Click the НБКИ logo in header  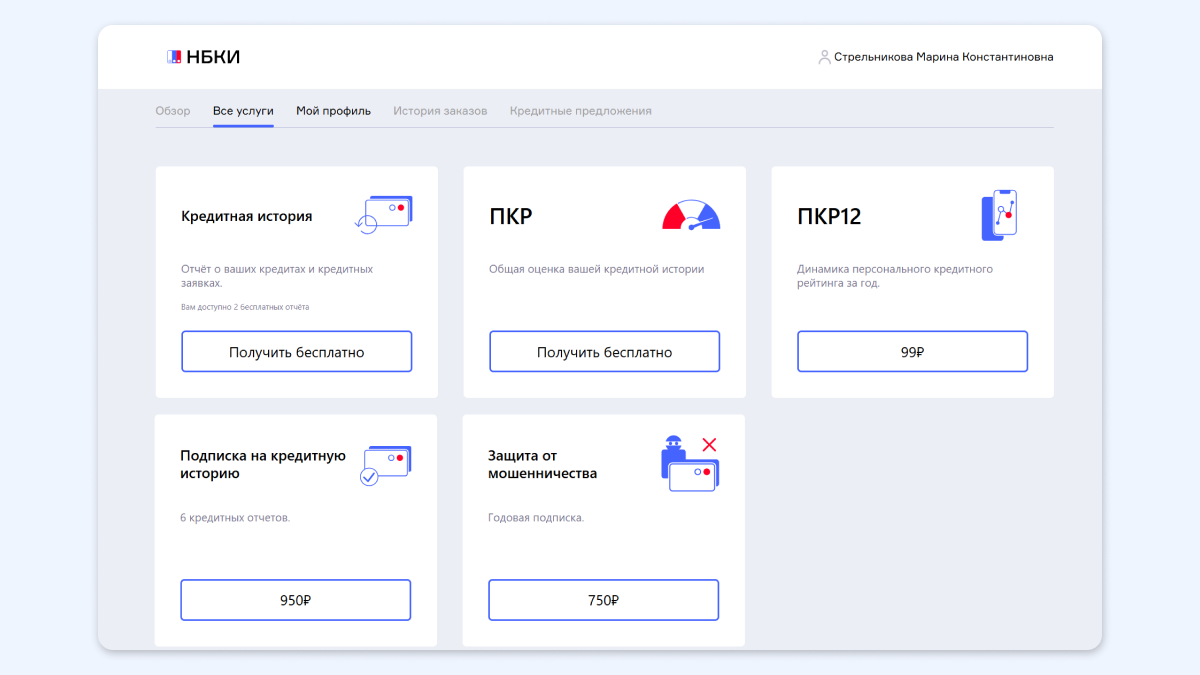click(203, 57)
